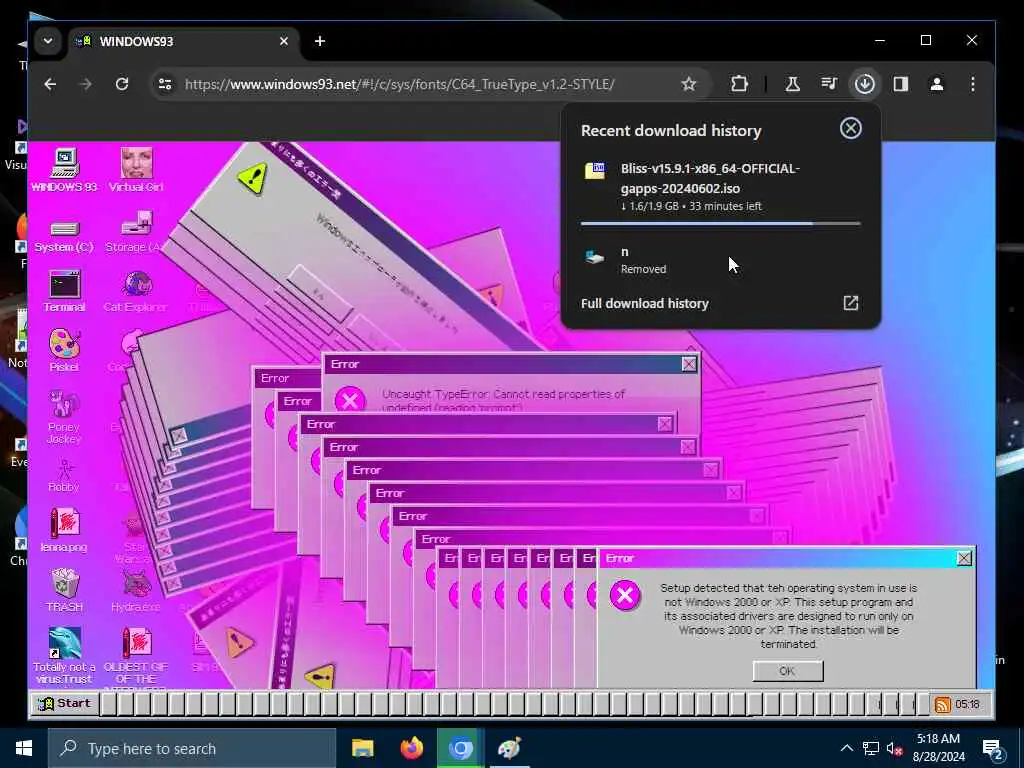1024x768 pixels.
Task: Open File Explorer from the taskbar
Action: (362, 748)
